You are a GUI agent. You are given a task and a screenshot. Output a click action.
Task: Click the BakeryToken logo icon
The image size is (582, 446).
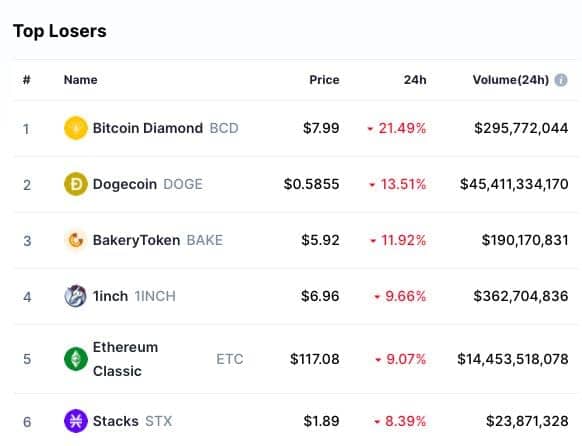pos(76,240)
